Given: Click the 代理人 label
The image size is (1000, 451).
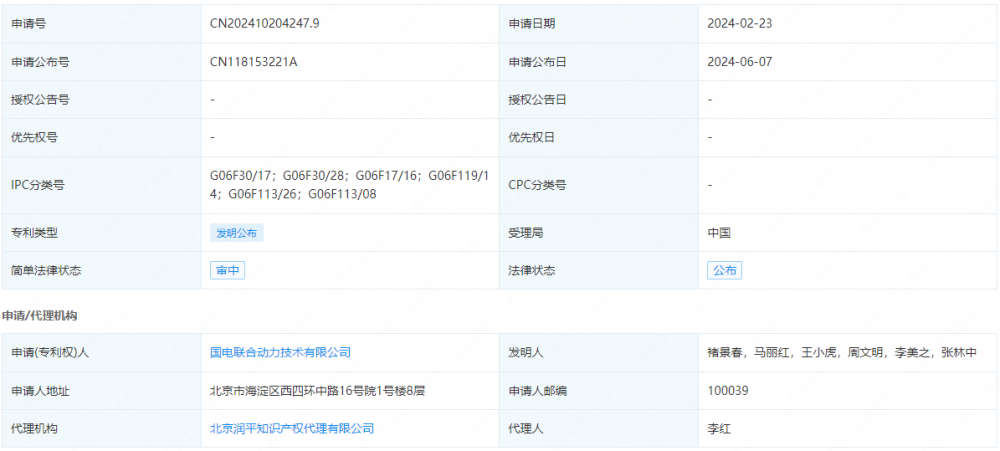Looking at the screenshot, I should pos(526,428).
